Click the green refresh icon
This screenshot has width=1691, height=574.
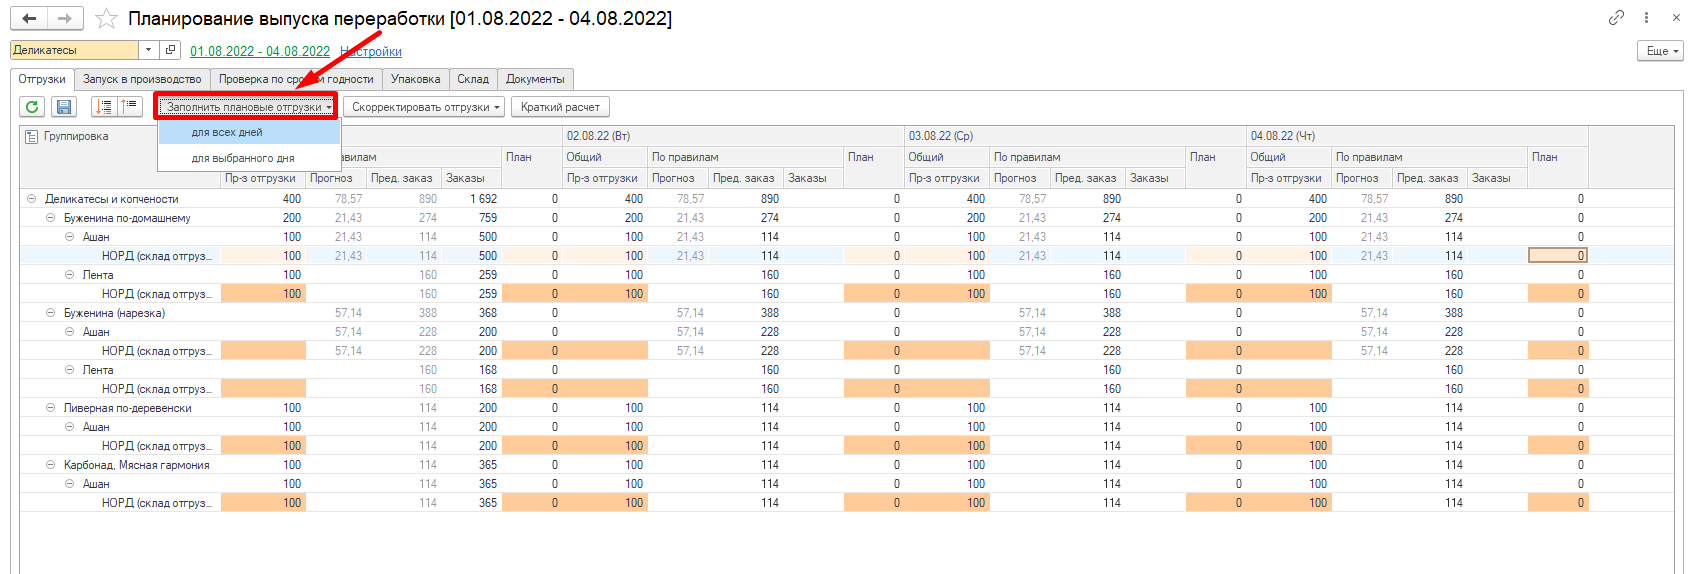[x=32, y=107]
